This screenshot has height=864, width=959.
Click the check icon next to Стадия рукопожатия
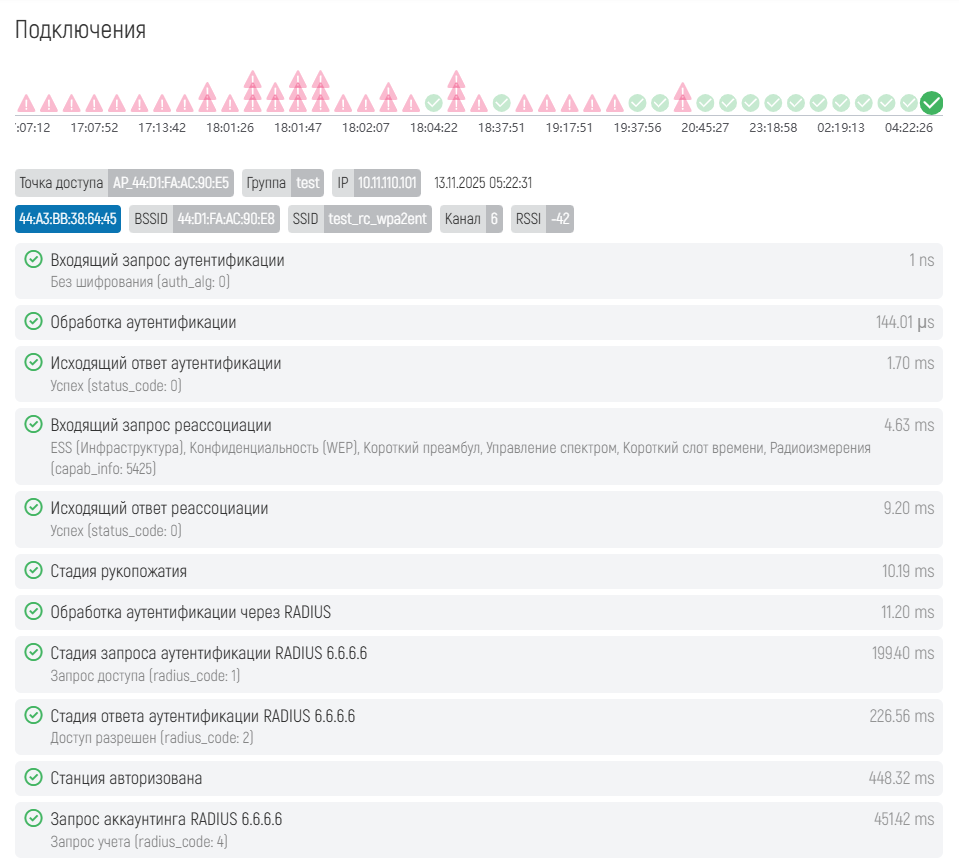(x=33, y=571)
